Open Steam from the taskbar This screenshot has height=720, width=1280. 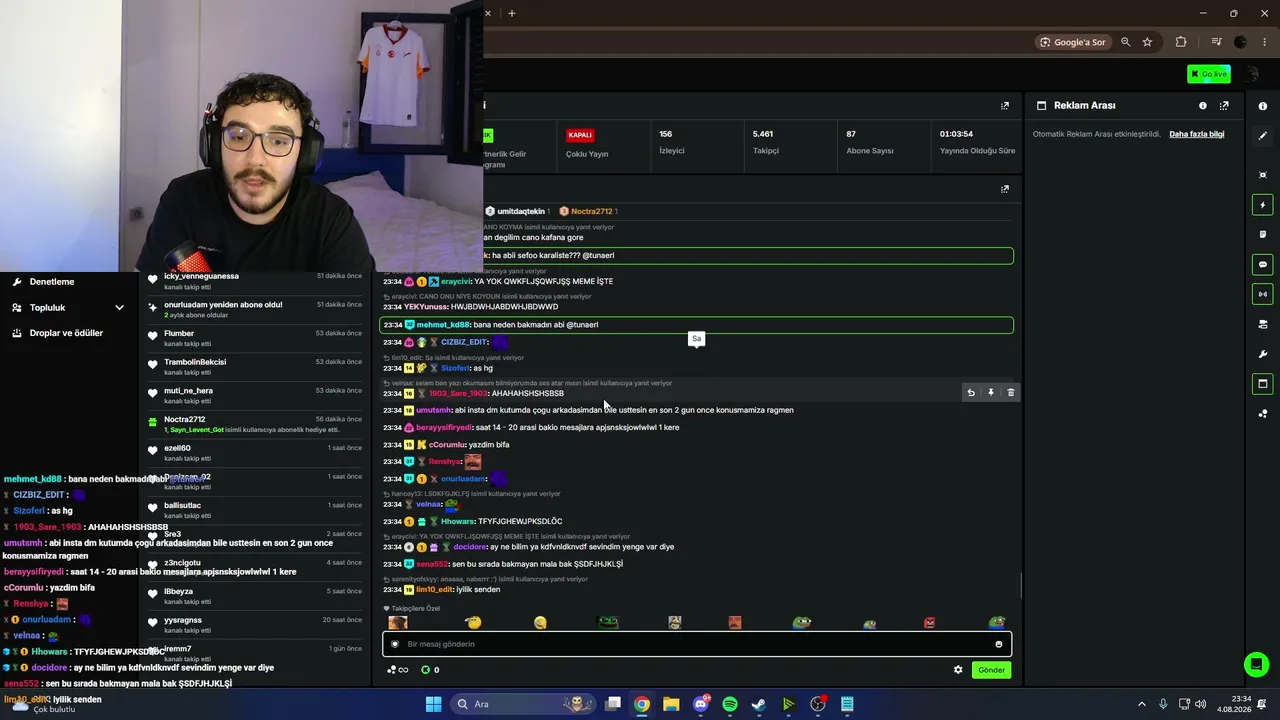(x=759, y=704)
